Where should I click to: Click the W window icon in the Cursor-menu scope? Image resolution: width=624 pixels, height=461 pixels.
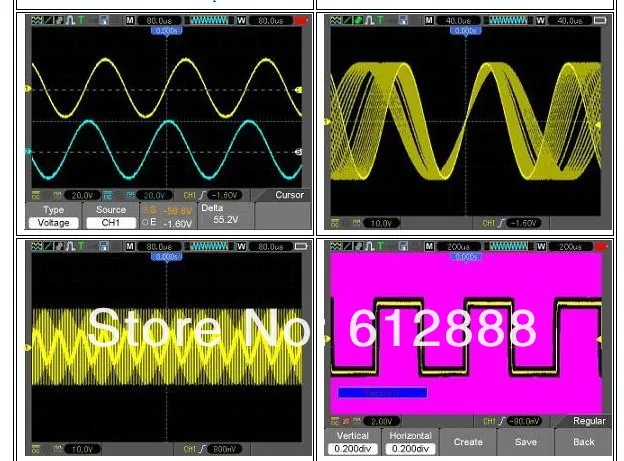(x=242, y=20)
